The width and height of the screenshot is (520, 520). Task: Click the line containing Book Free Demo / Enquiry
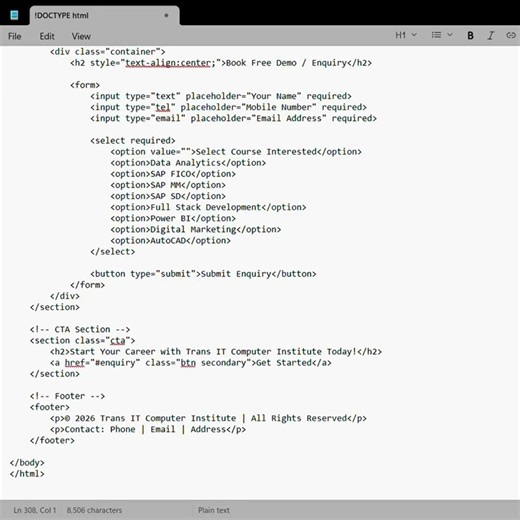221,63
